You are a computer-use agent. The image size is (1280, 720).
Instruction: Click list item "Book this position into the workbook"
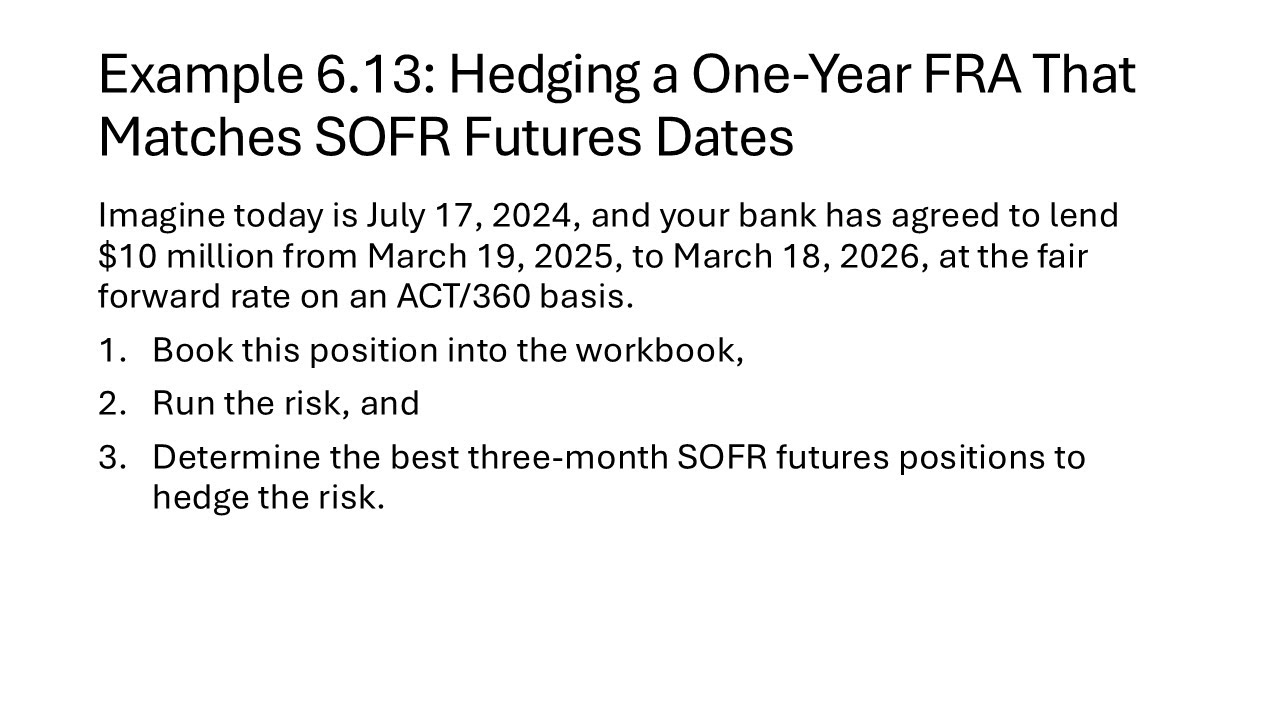(448, 351)
